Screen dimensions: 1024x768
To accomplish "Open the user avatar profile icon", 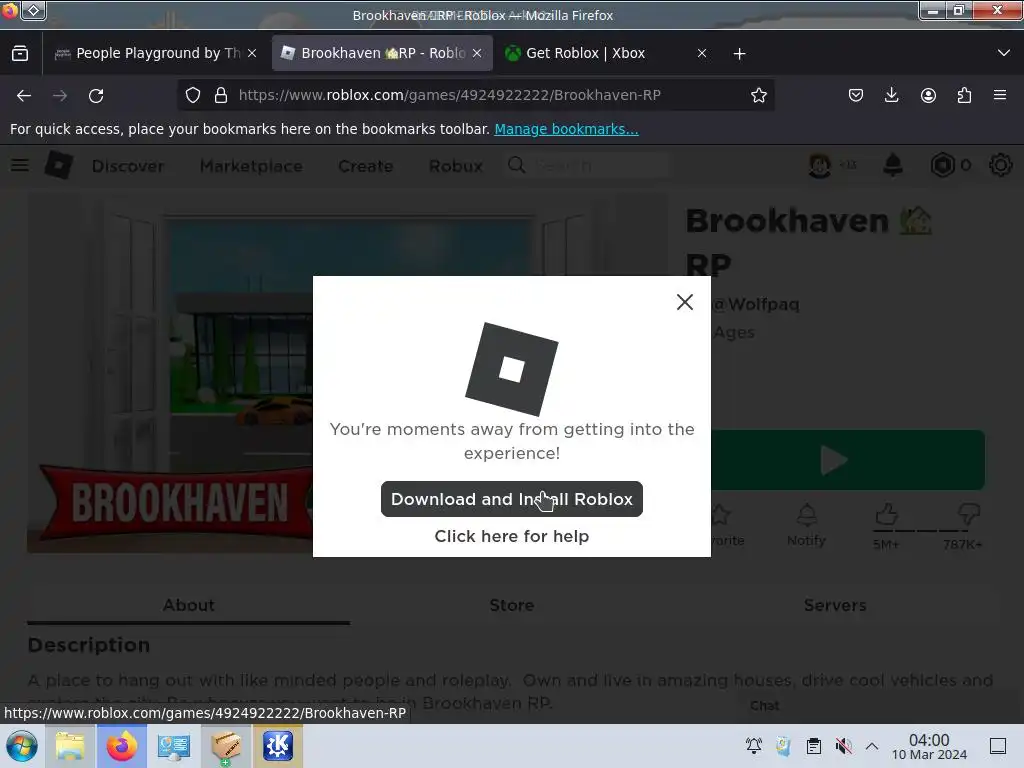I will (820, 165).
